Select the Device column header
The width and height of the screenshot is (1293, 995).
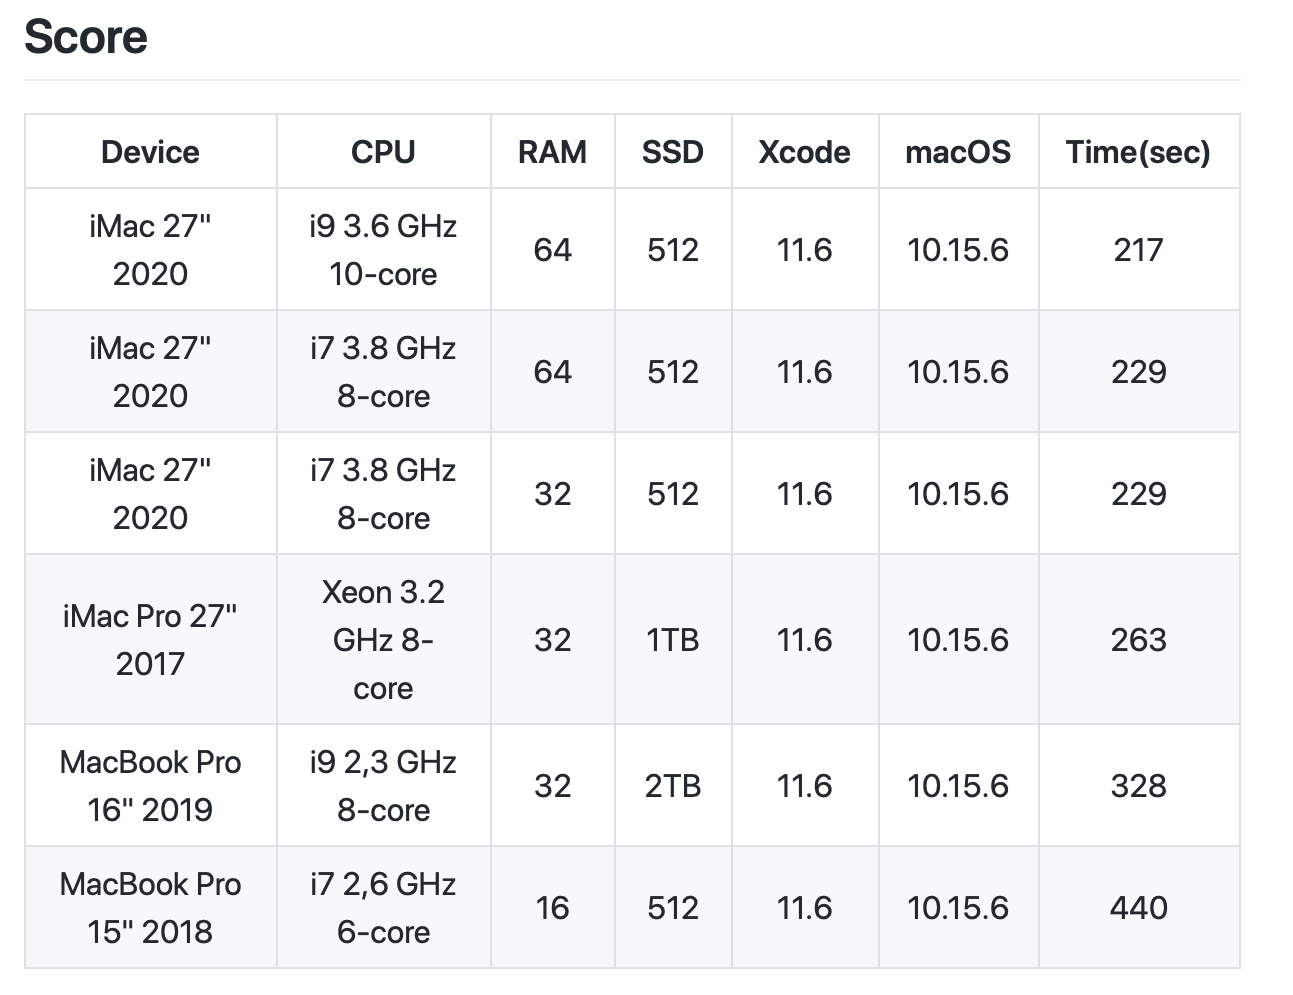pyautogui.click(x=150, y=152)
